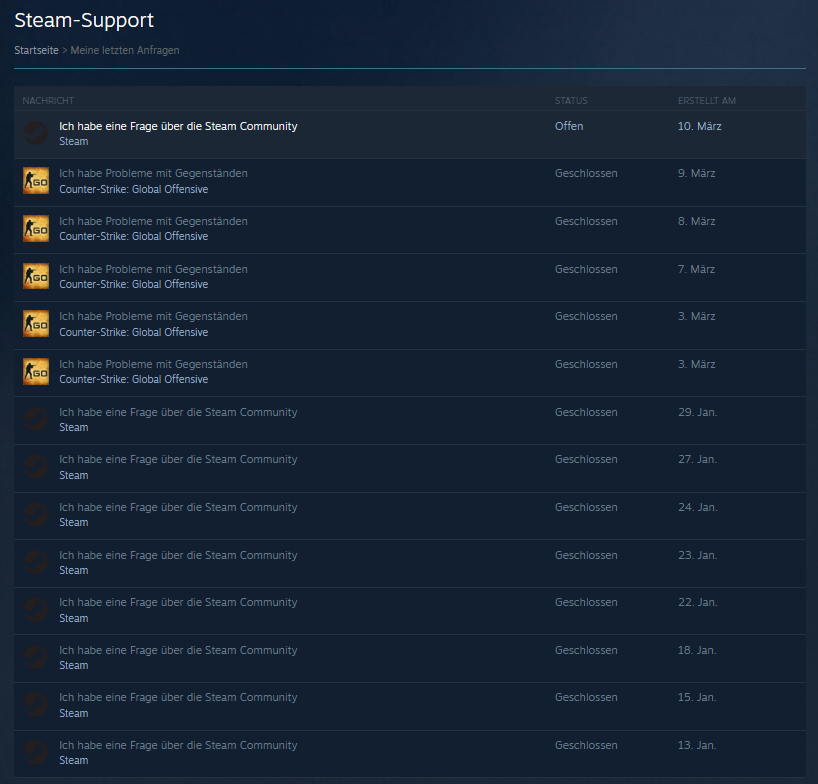Click 'Geschlossen' status of the 22. Jan. request

click(586, 602)
